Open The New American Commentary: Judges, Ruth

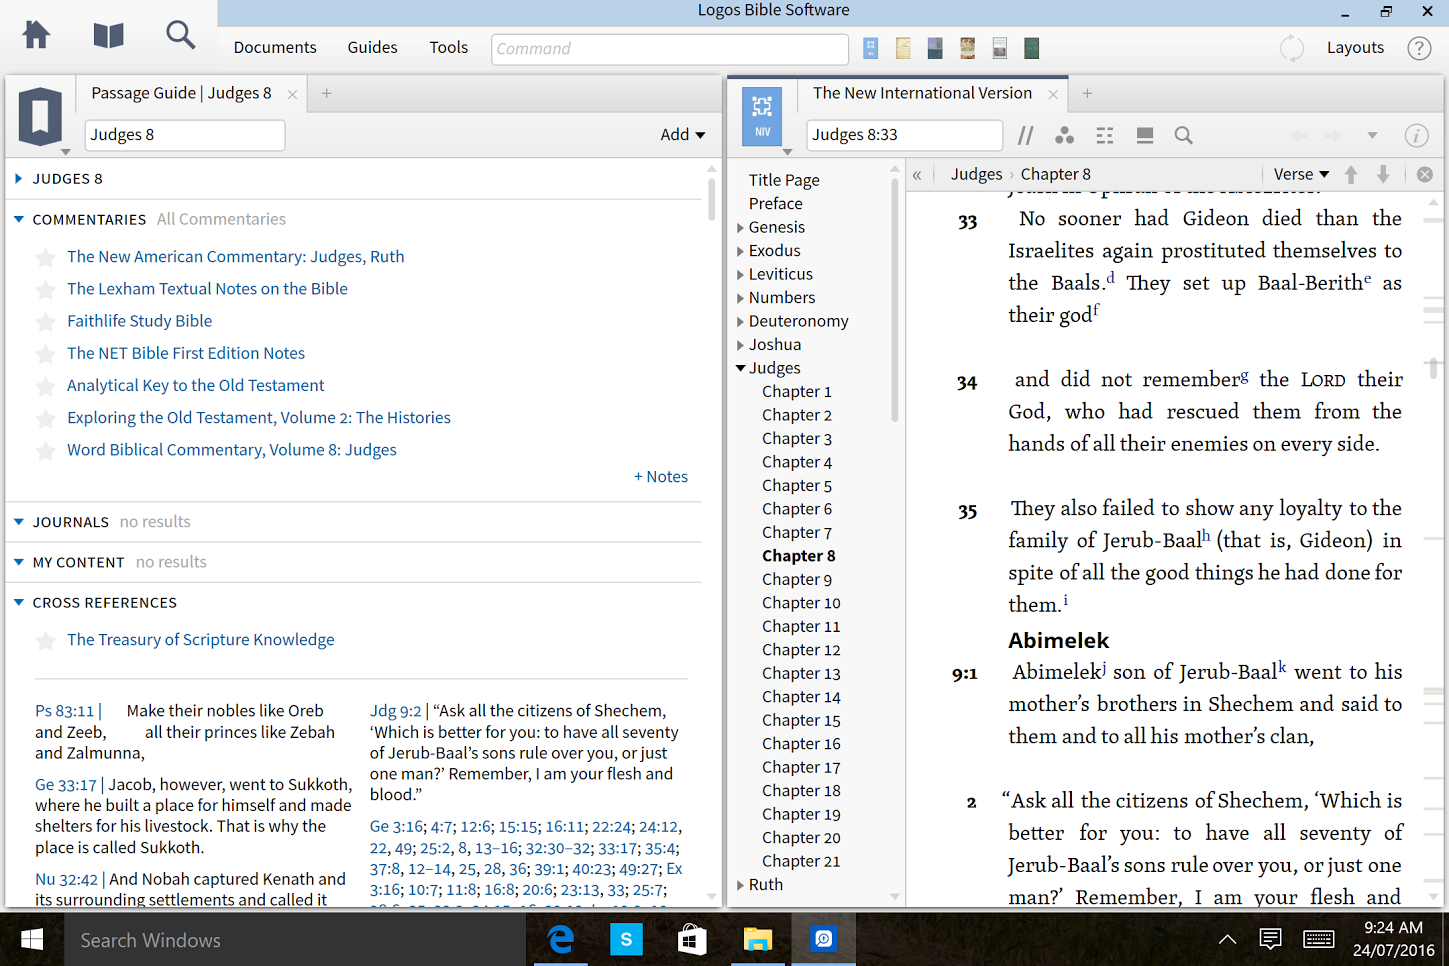click(x=236, y=257)
